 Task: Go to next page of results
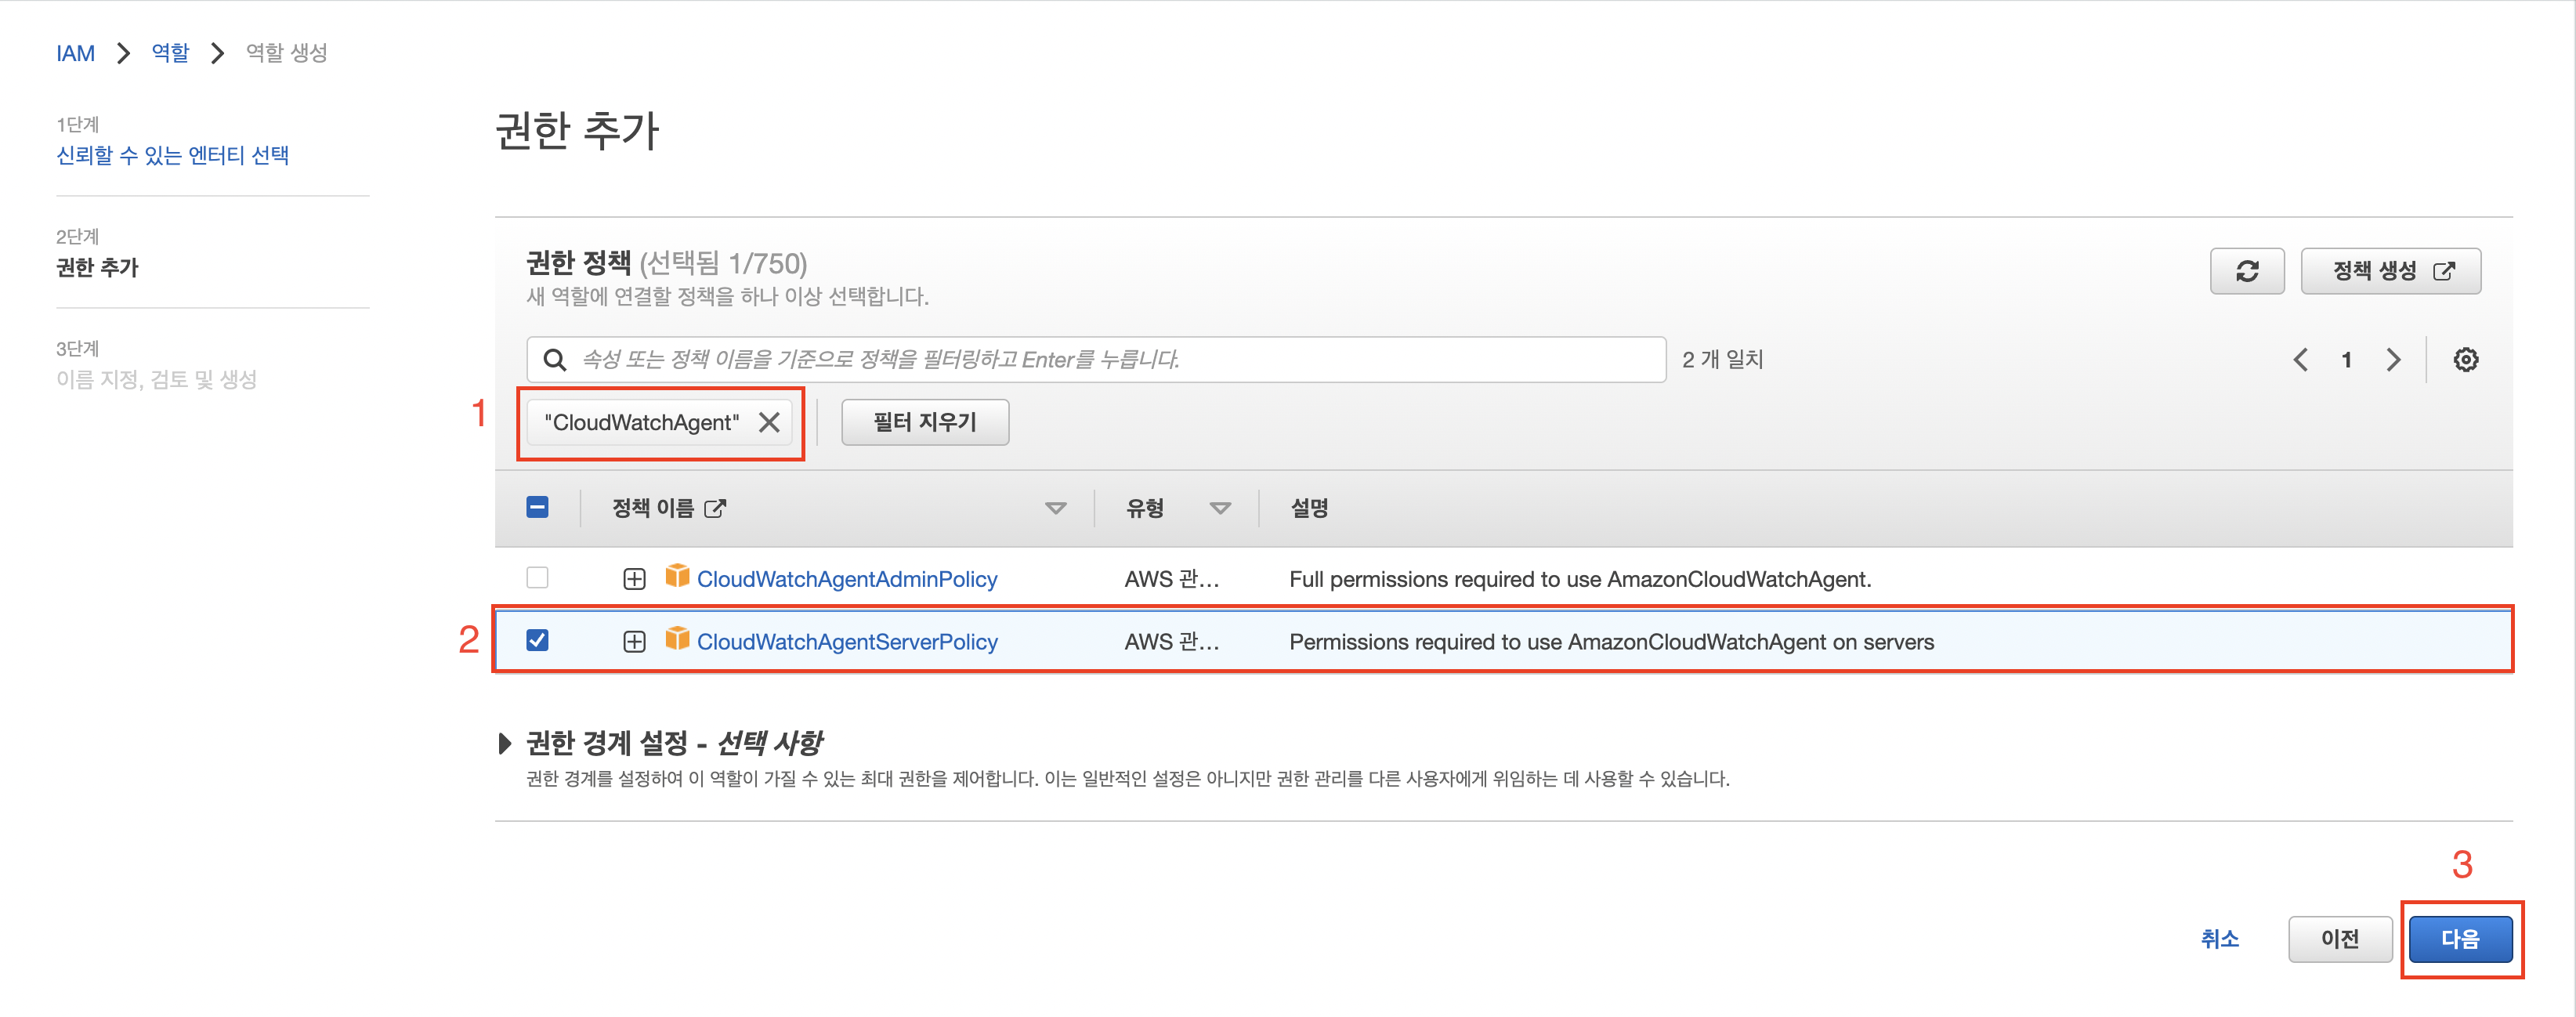tap(2393, 360)
